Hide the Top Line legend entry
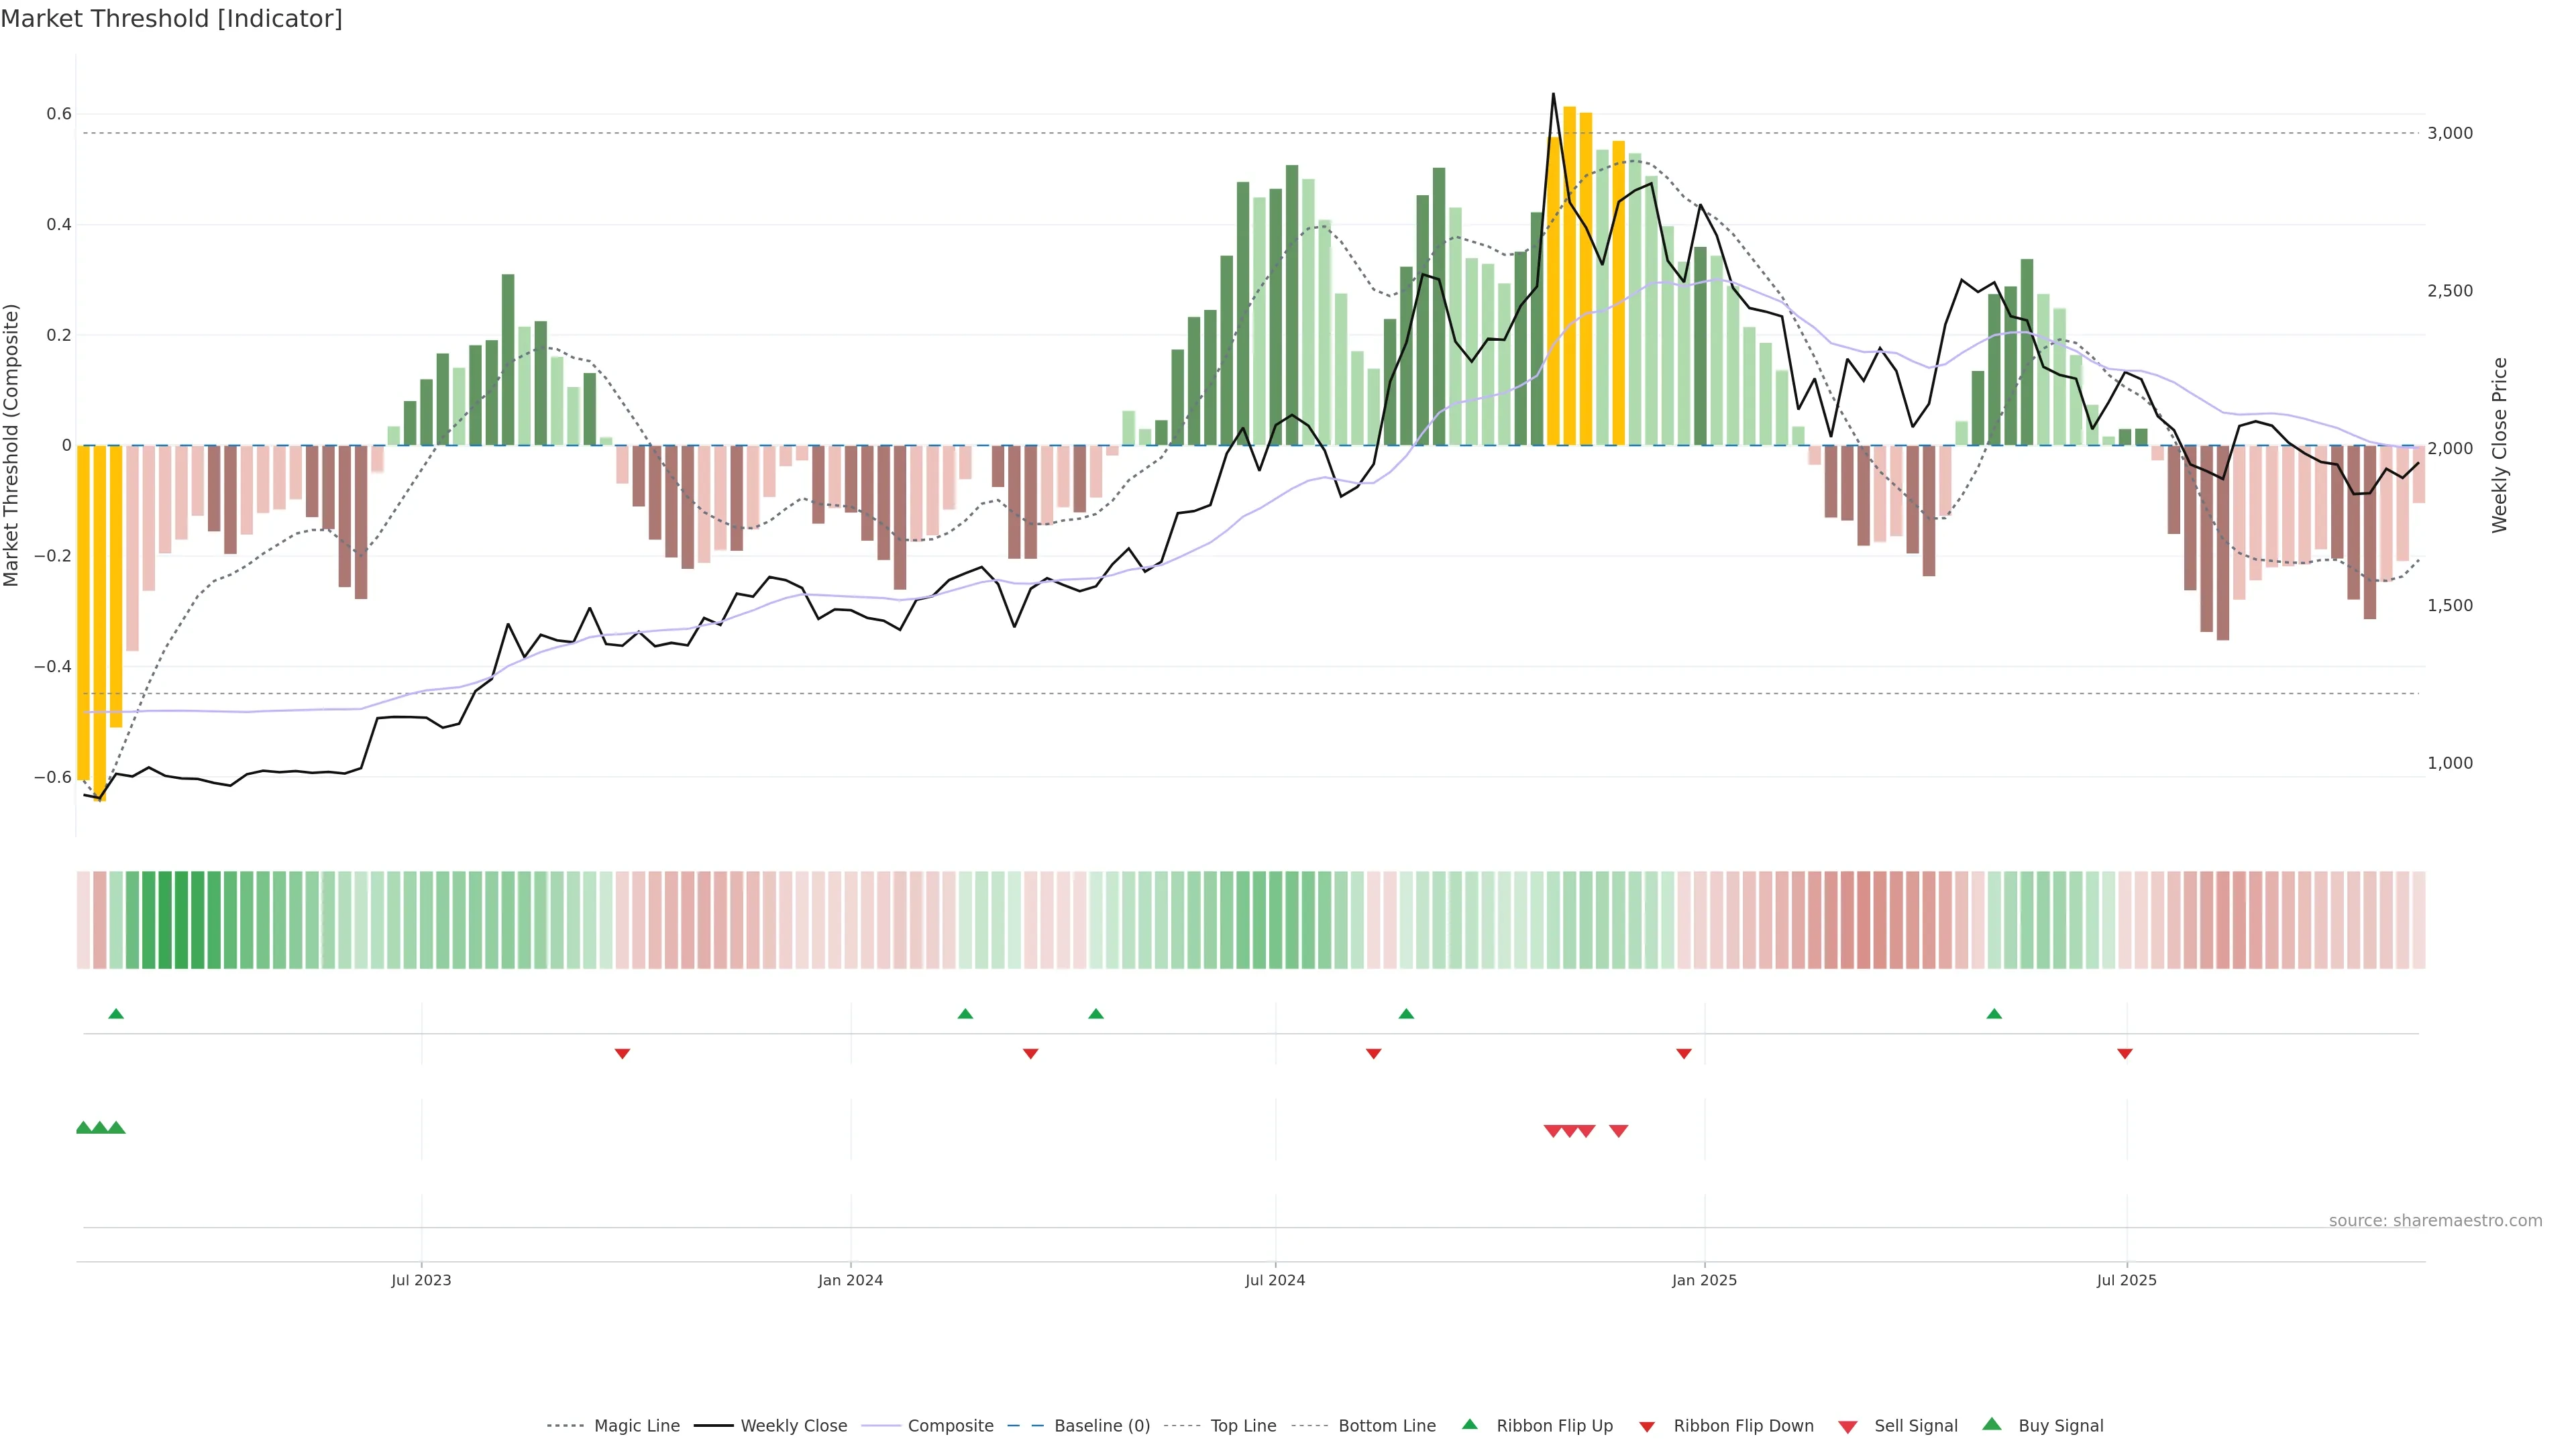Image resolution: width=2576 pixels, height=1449 pixels. 1243,1426
